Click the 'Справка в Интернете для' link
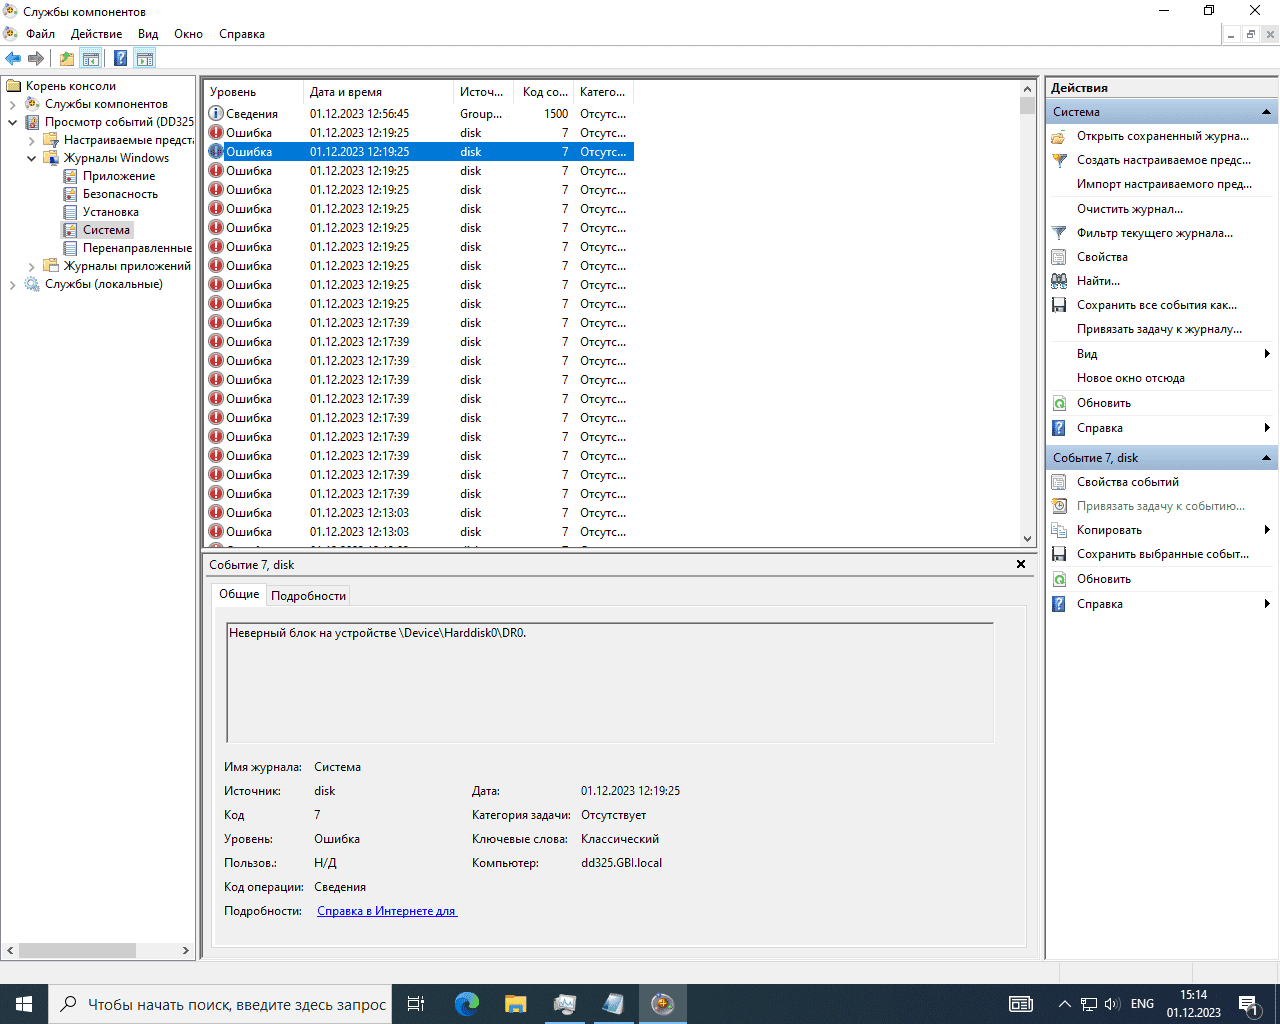 pyautogui.click(x=386, y=911)
